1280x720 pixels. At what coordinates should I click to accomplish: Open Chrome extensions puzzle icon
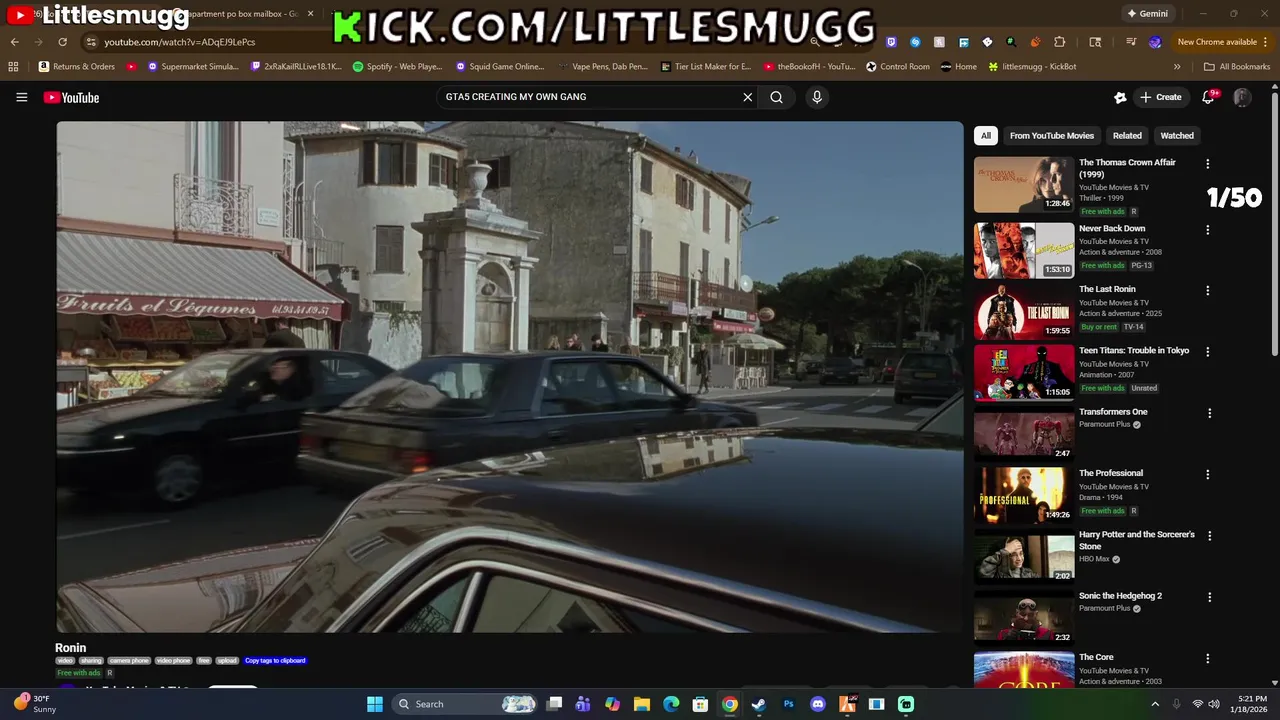[x=1060, y=42]
